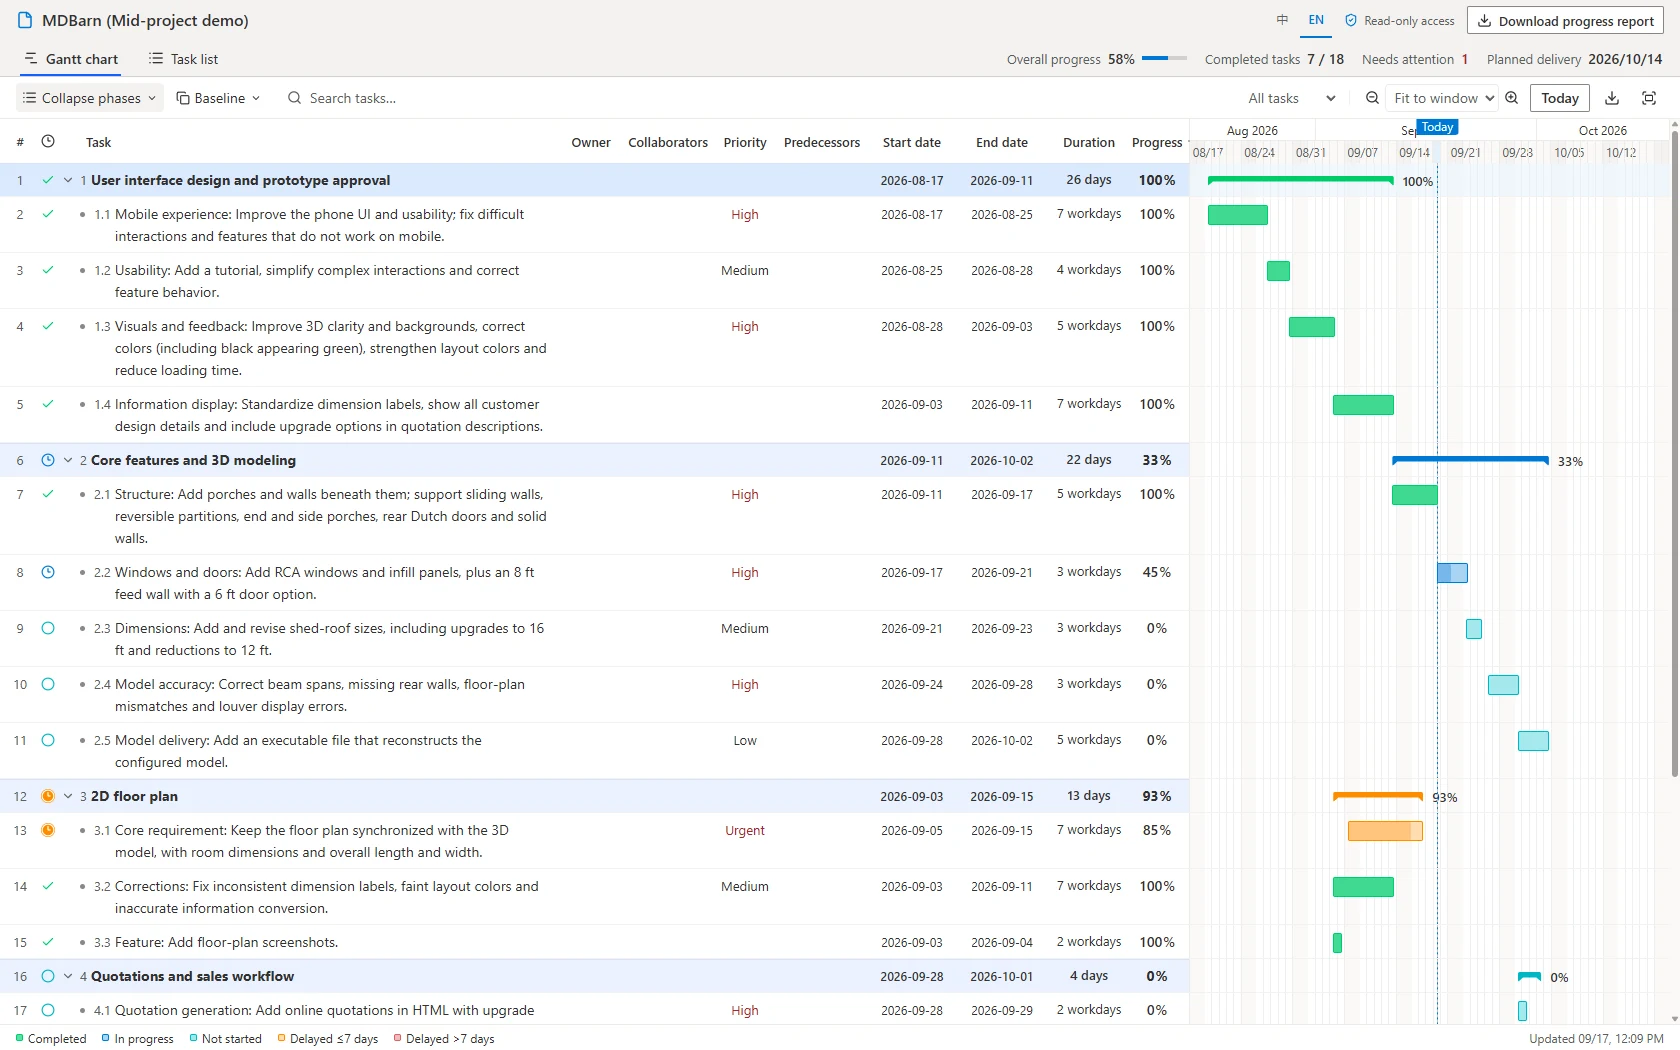Click the clock status column header icon
This screenshot has width=1680, height=1050.
[48, 141]
